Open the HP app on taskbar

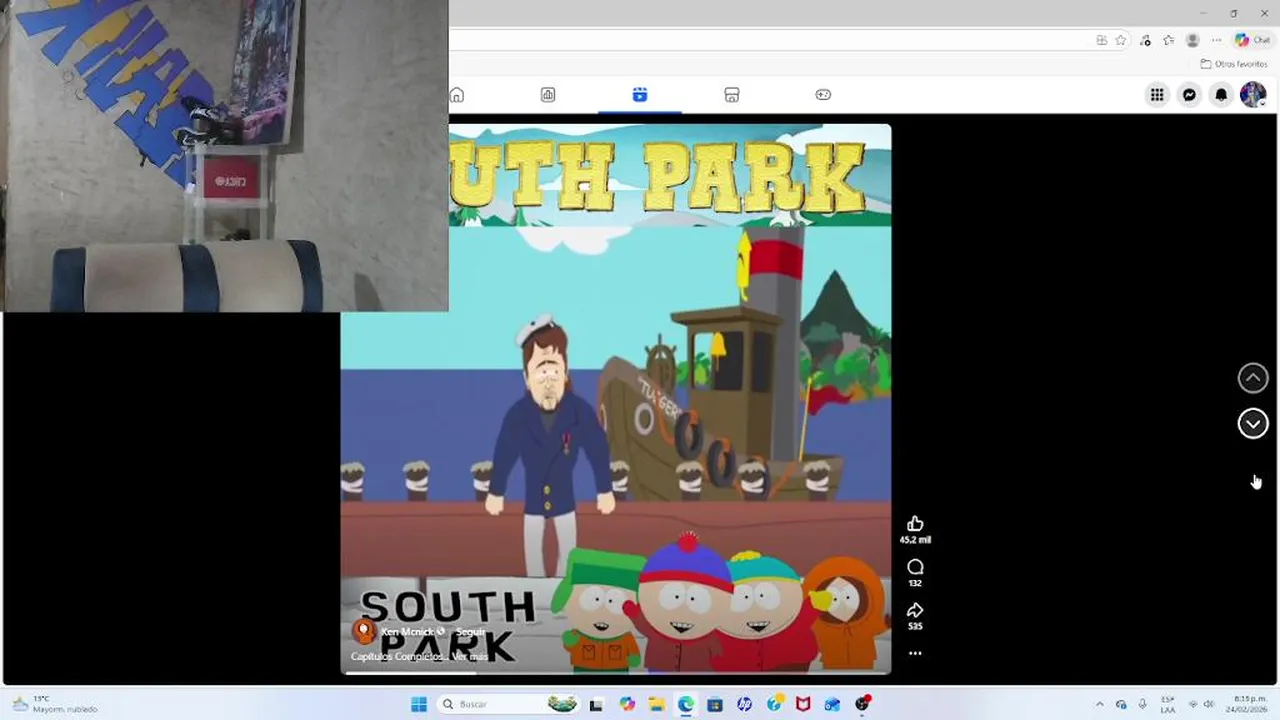tap(744, 704)
